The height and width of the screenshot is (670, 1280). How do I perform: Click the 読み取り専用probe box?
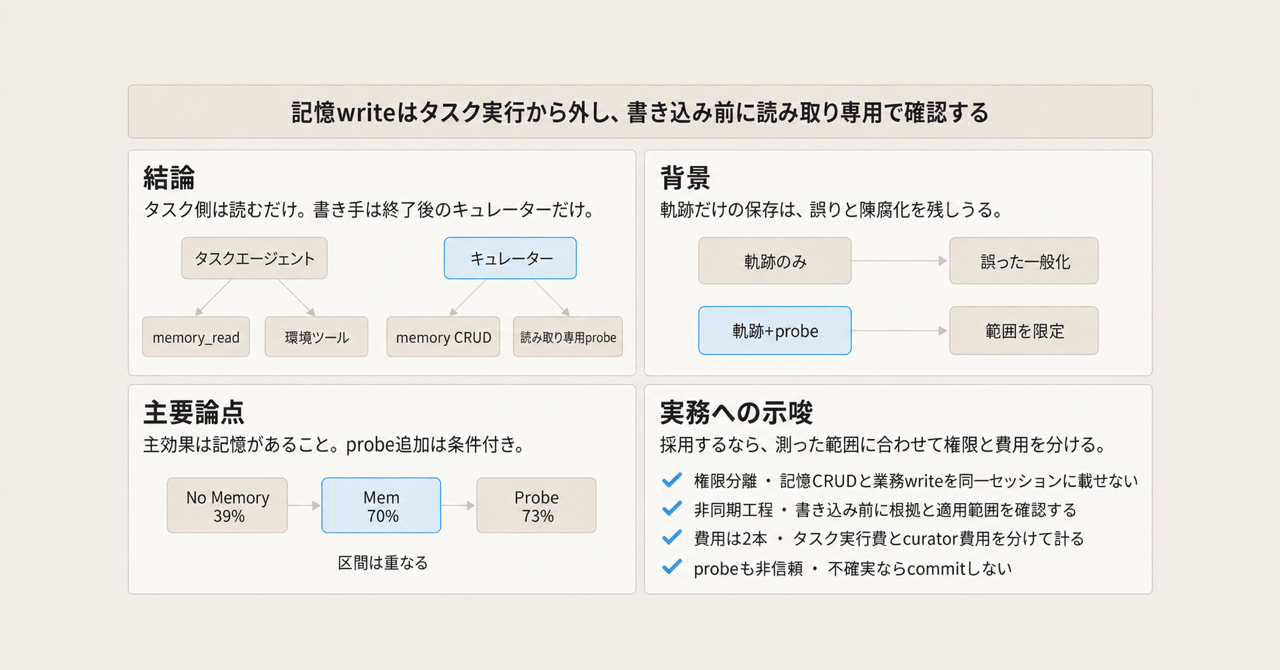tap(568, 337)
